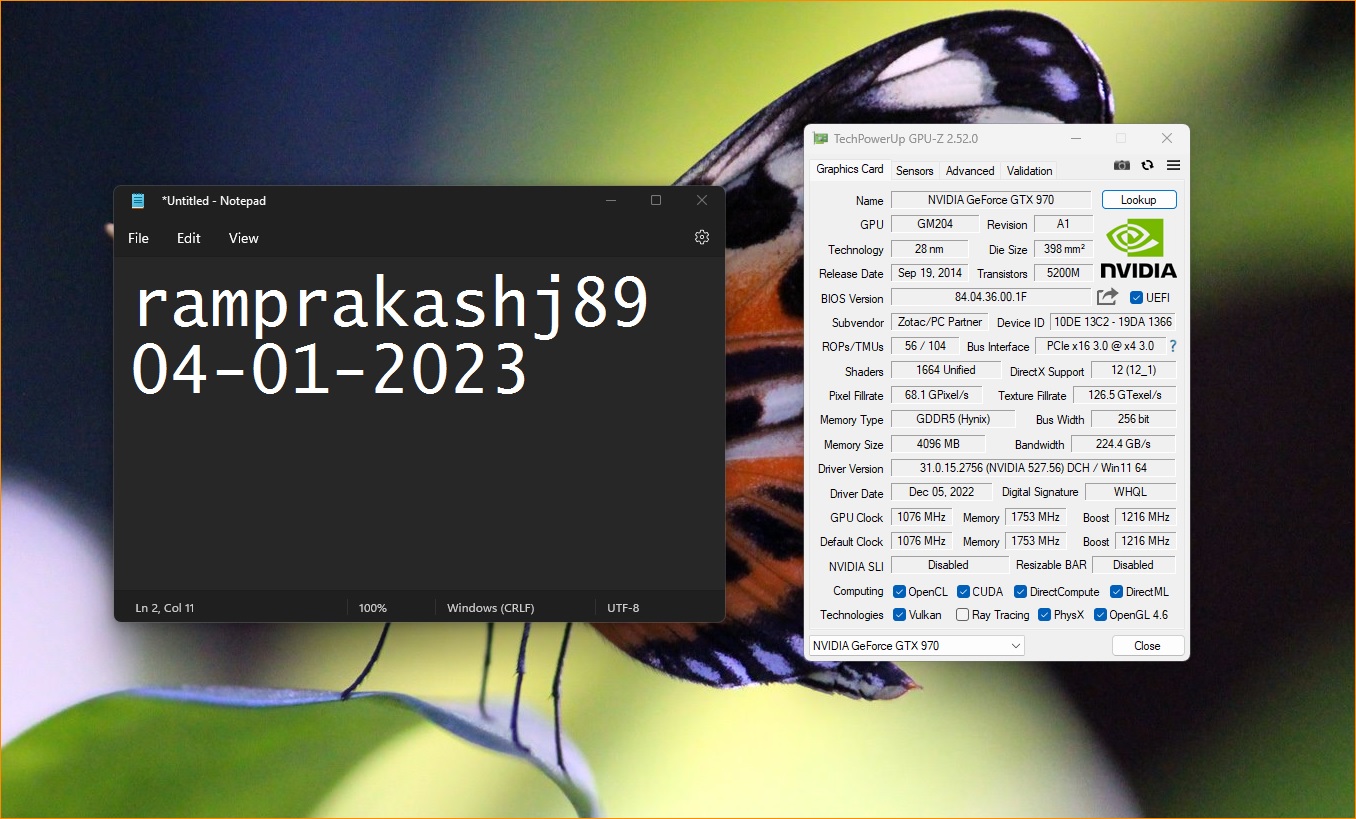Click the GPU-Z title bar app icon
Screen dimensions: 1356x819
click(x=820, y=139)
